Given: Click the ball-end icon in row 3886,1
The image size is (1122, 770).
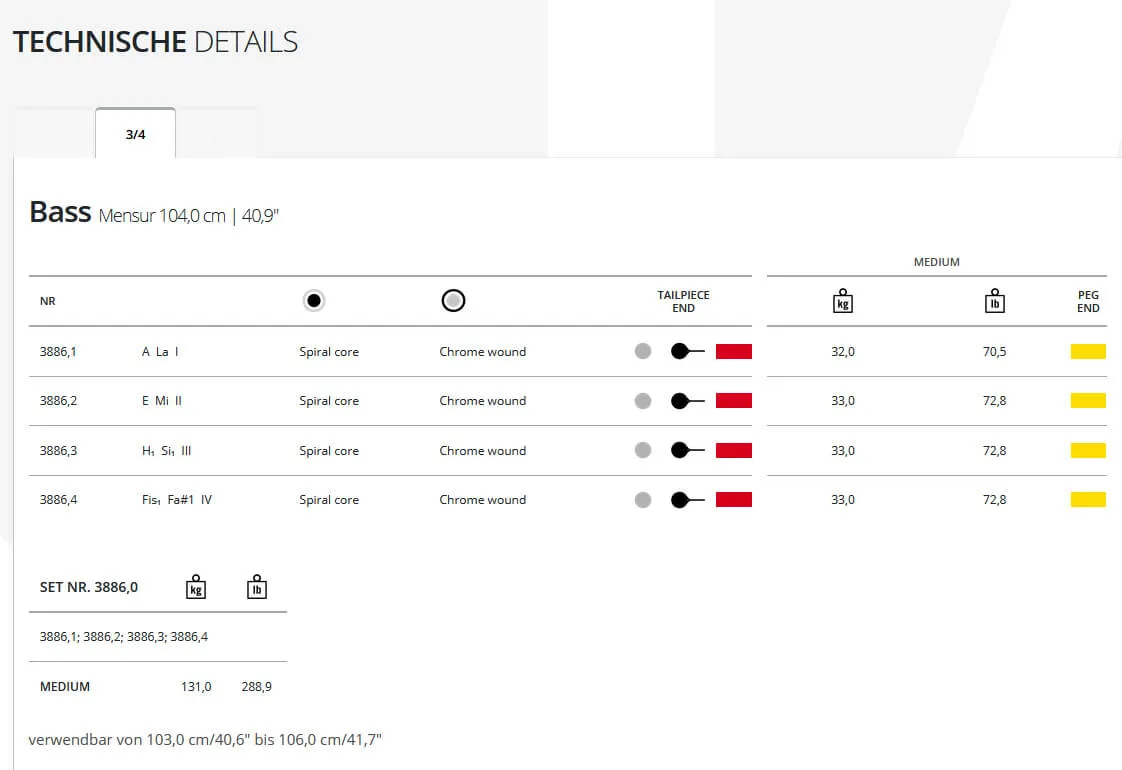Looking at the screenshot, I should pos(687,351).
